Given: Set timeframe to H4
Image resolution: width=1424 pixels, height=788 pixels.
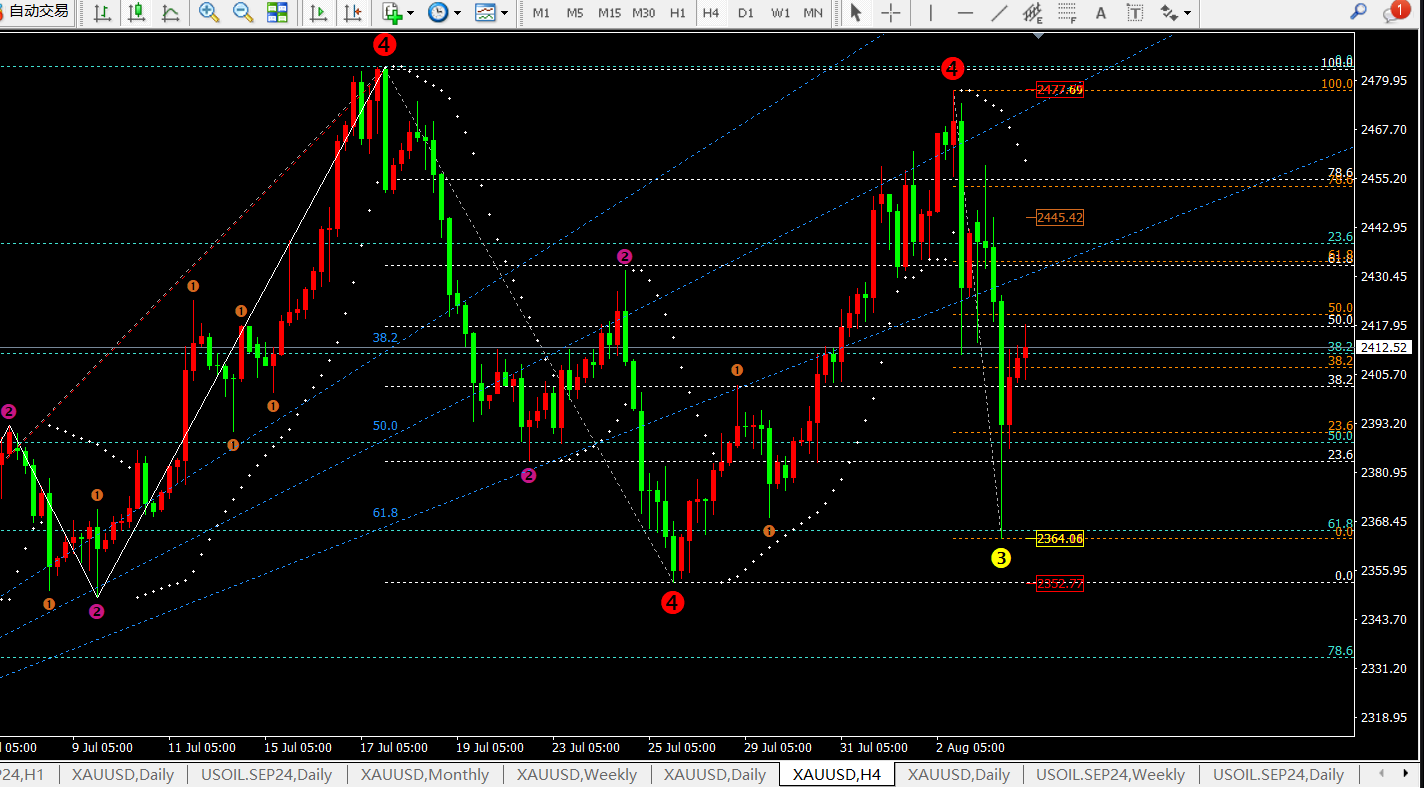Looking at the screenshot, I should (711, 13).
